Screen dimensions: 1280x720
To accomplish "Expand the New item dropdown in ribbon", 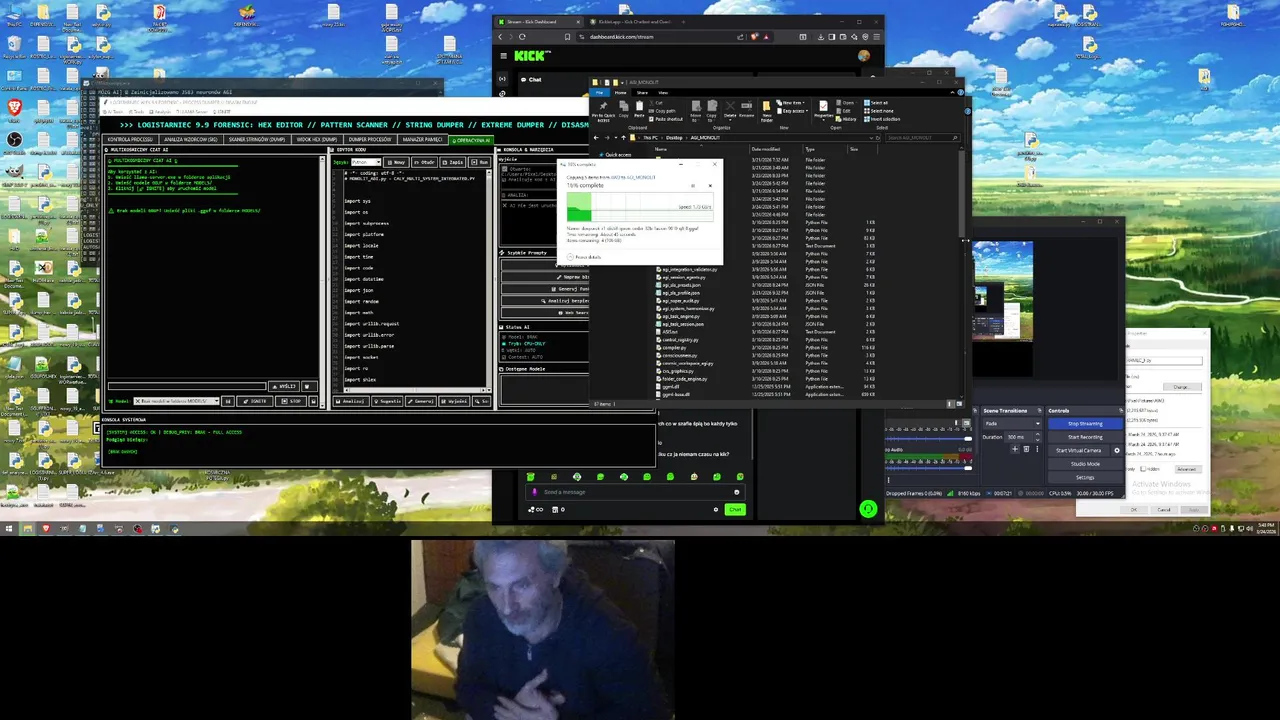I will [793, 103].
